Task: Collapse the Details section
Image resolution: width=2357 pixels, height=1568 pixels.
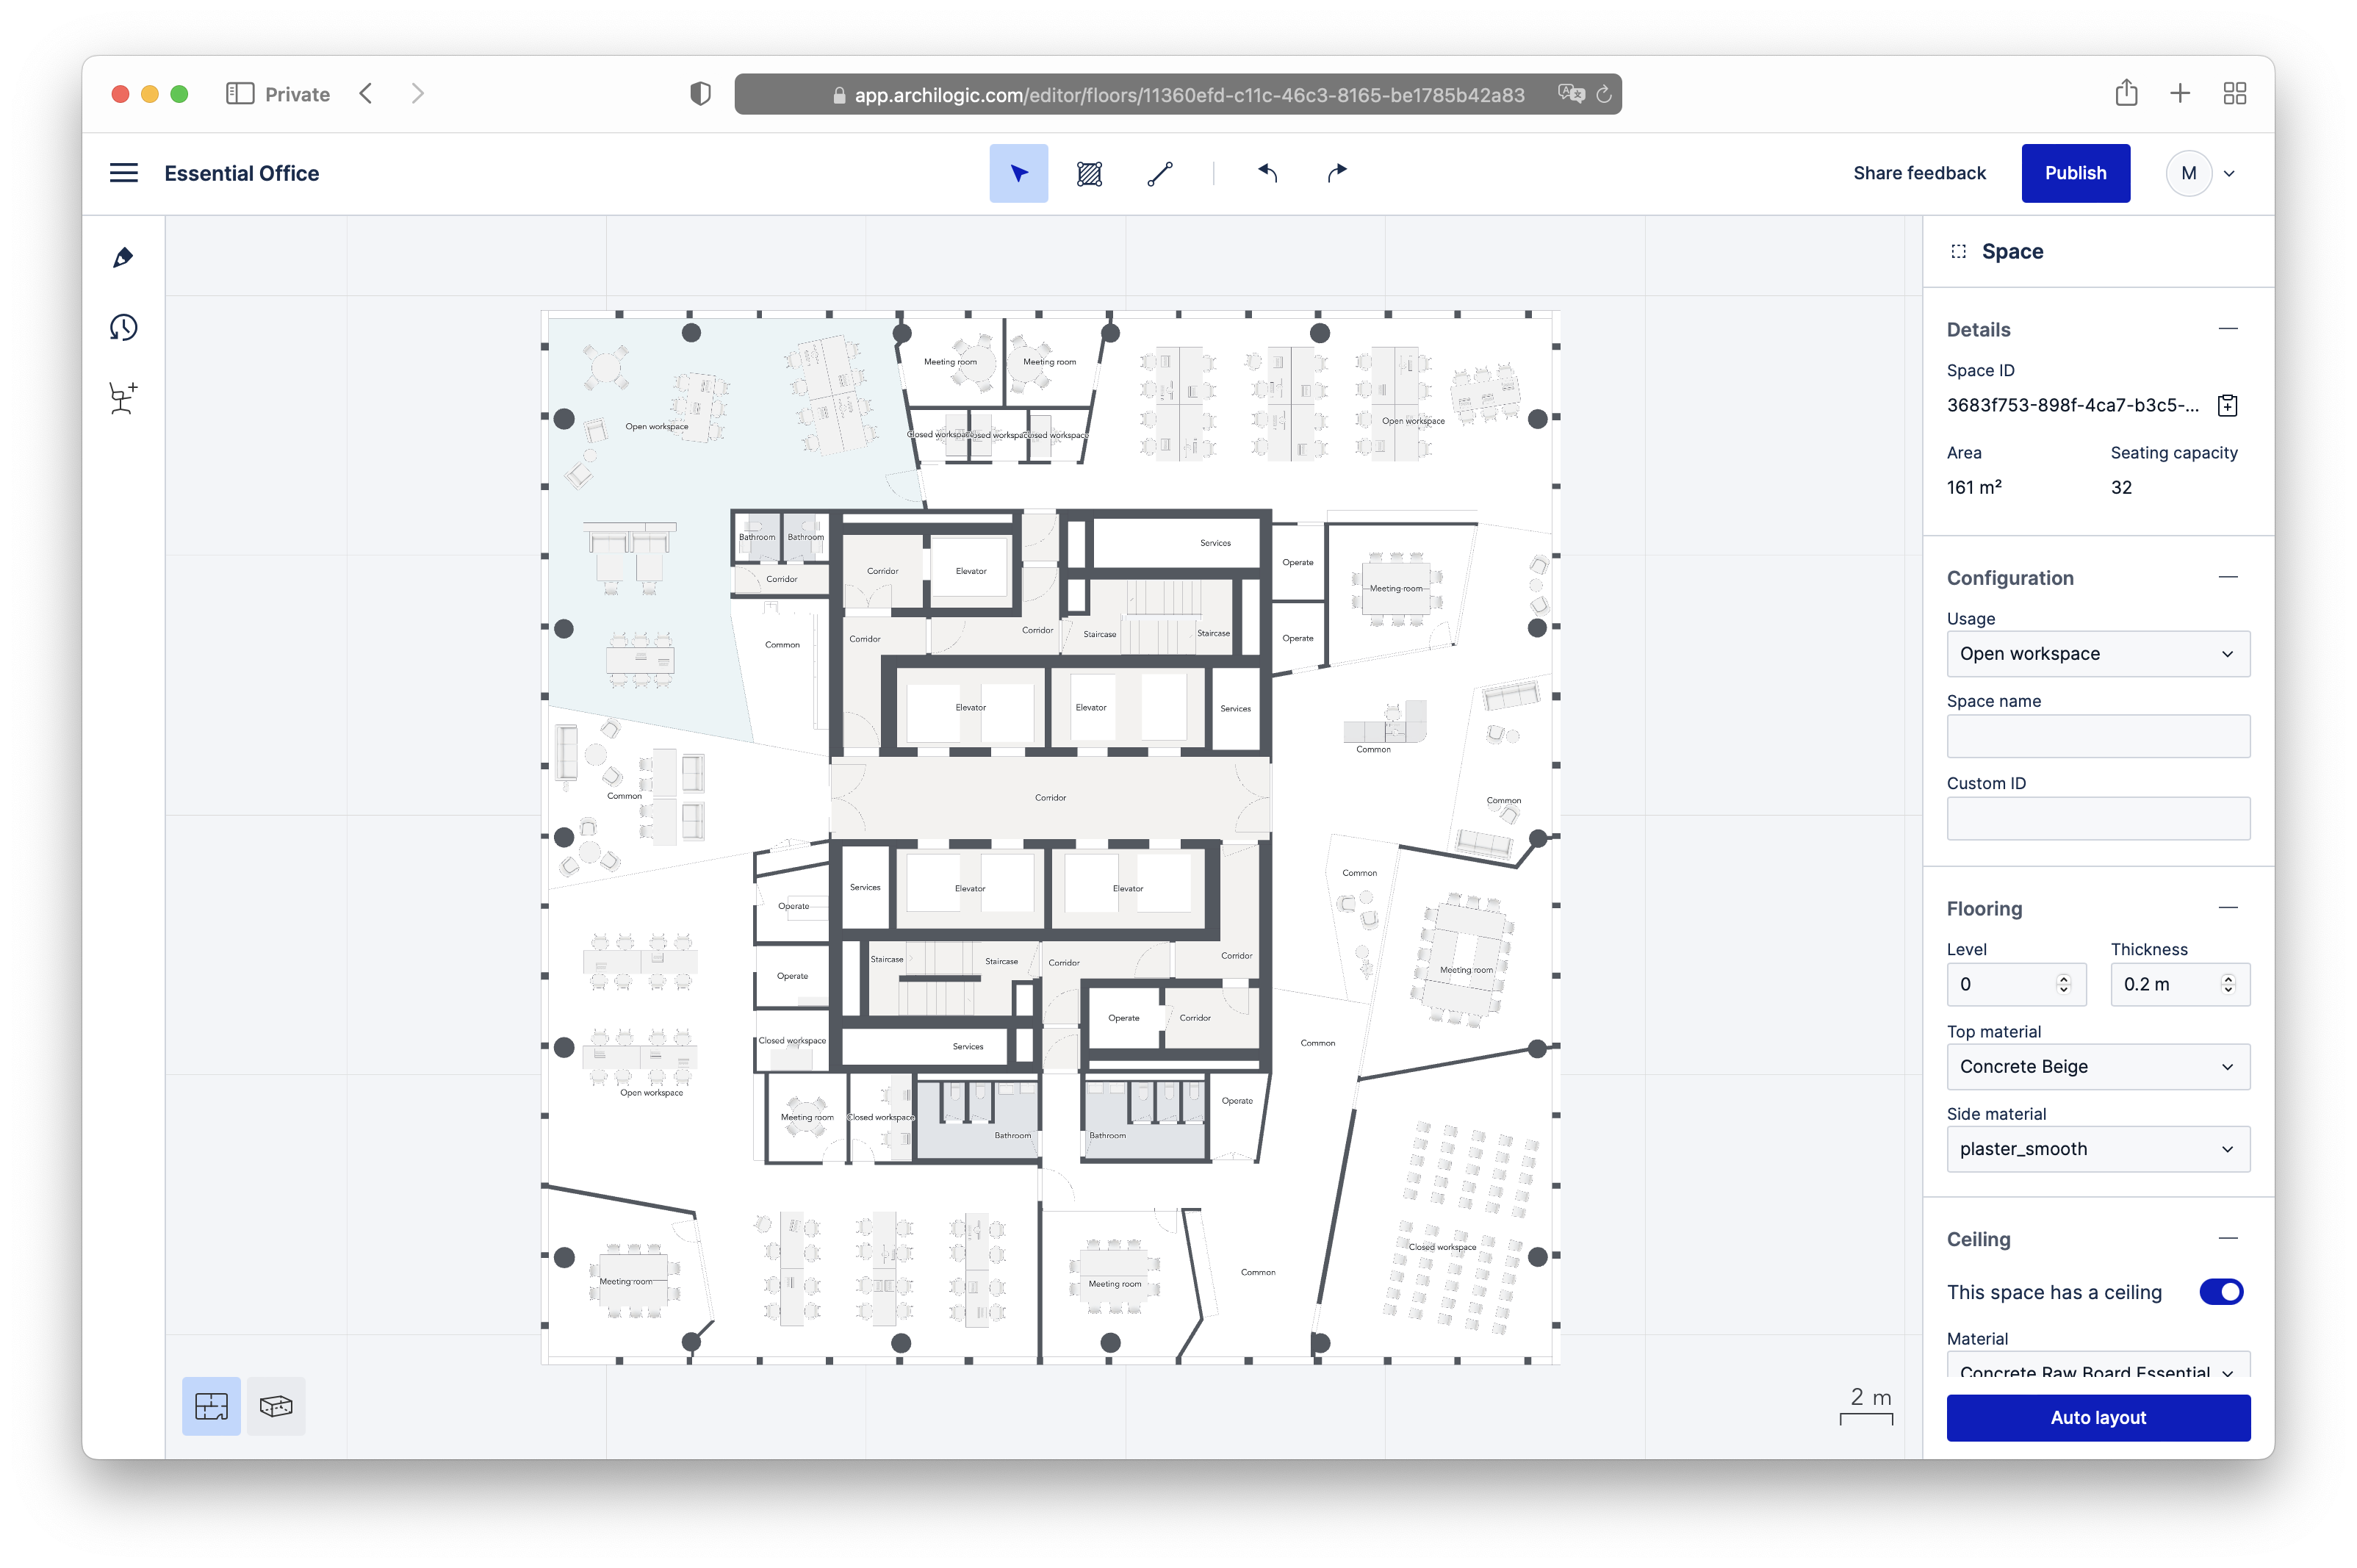Action: pyautogui.click(x=2227, y=329)
